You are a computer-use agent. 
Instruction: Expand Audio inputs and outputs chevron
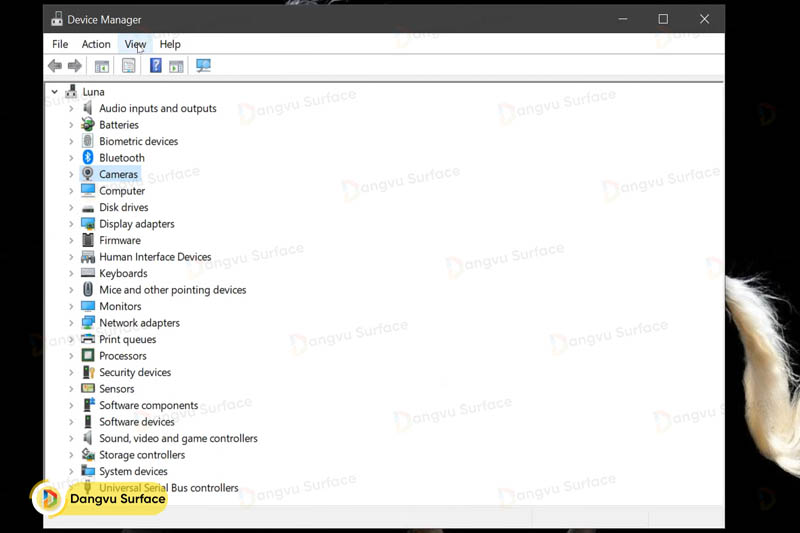coord(71,108)
